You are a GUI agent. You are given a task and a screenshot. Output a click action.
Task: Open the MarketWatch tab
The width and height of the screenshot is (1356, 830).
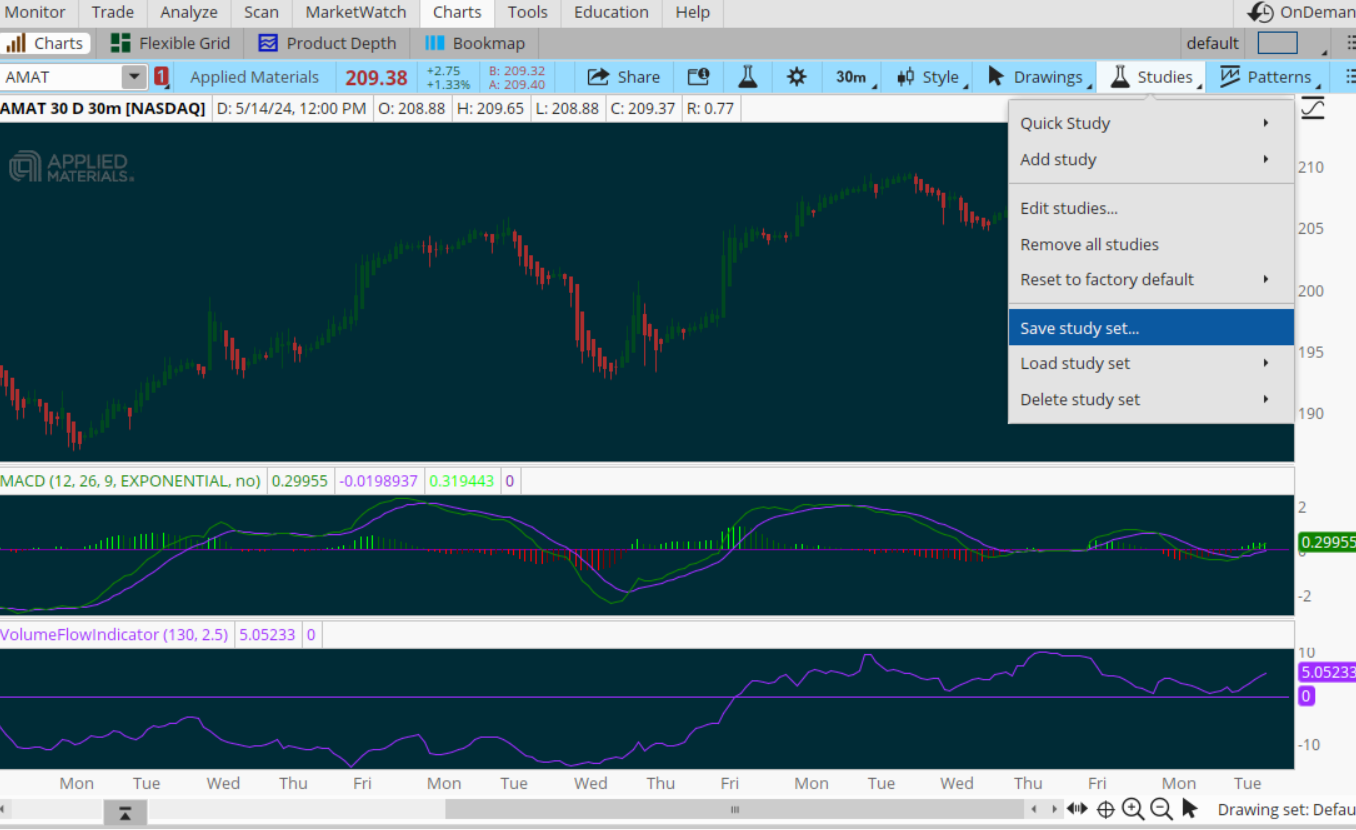pyautogui.click(x=356, y=13)
